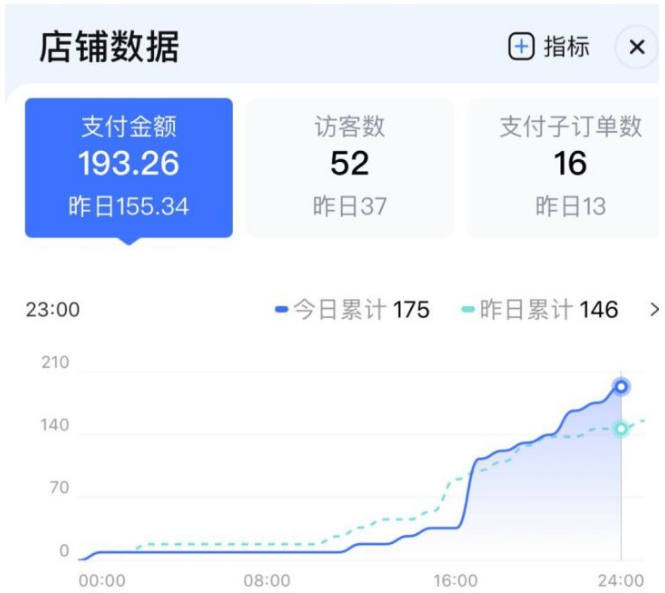Image resolution: width=665 pixels, height=593 pixels.
Task: Click the 昨日13 text
Action: pyautogui.click(x=570, y=207)
